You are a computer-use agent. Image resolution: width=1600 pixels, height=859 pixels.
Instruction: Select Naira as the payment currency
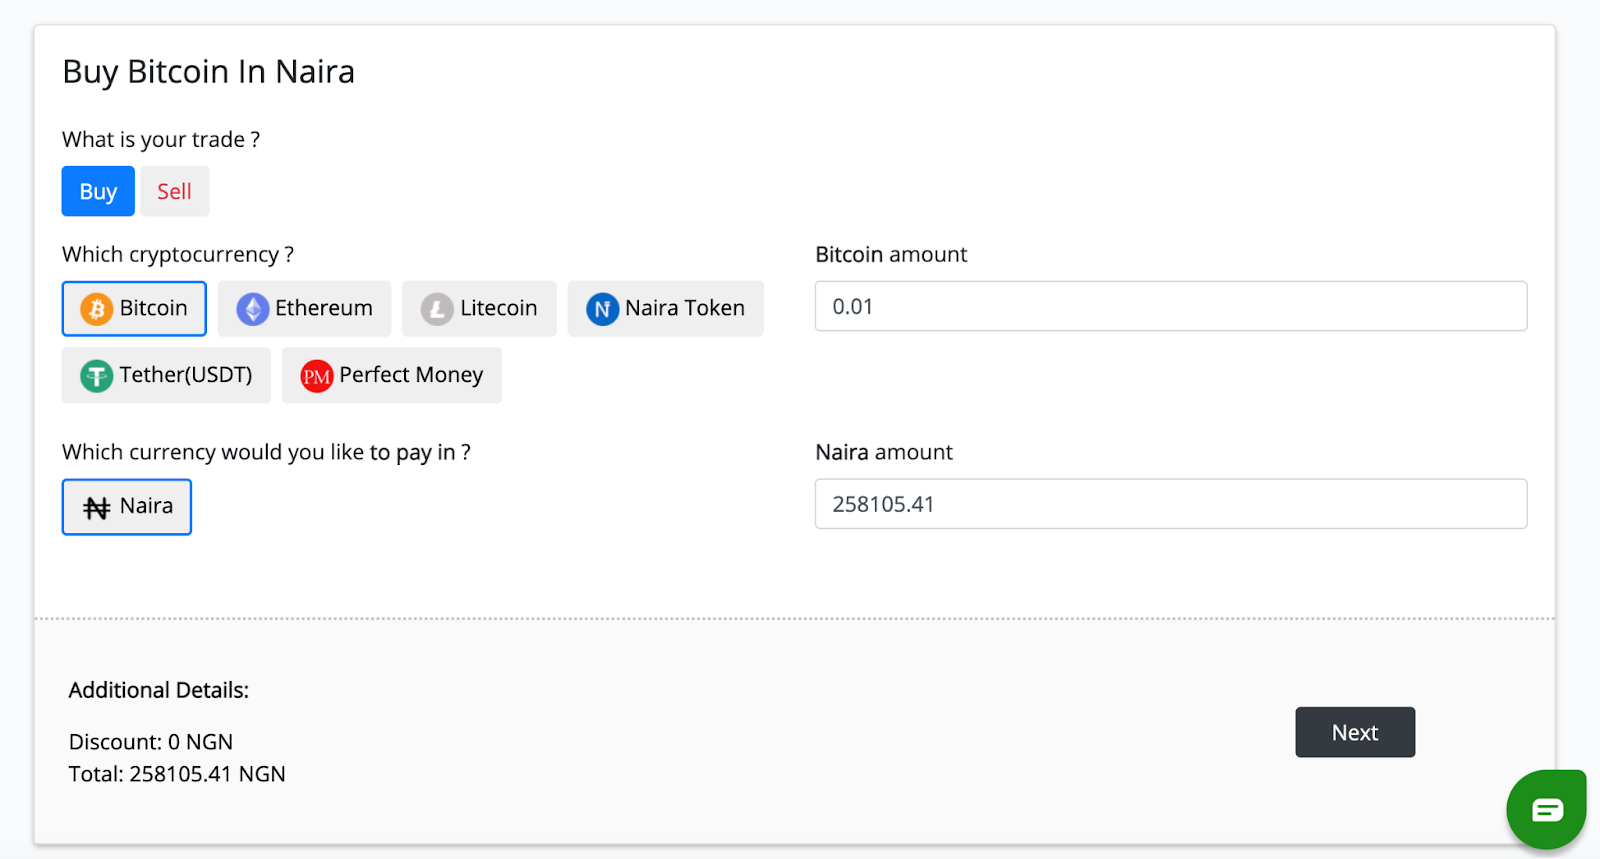[x=127, y=507]
